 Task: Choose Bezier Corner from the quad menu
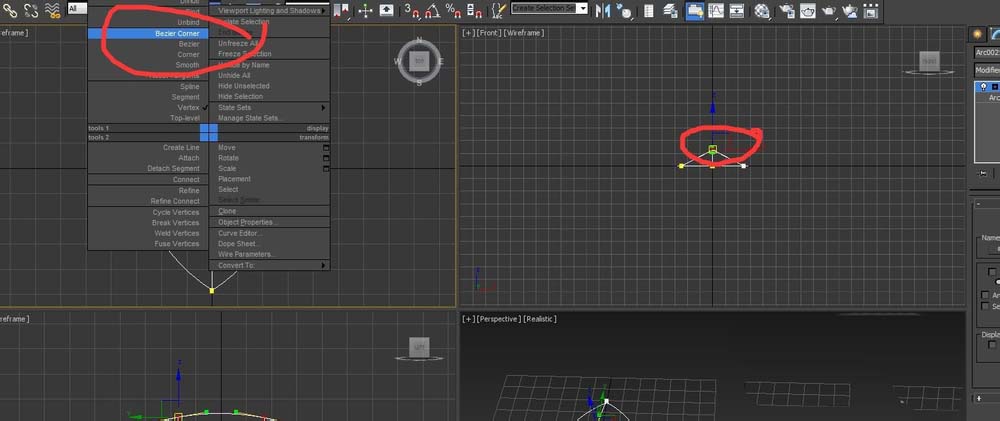pyautogui.click(x=175, y=33)
